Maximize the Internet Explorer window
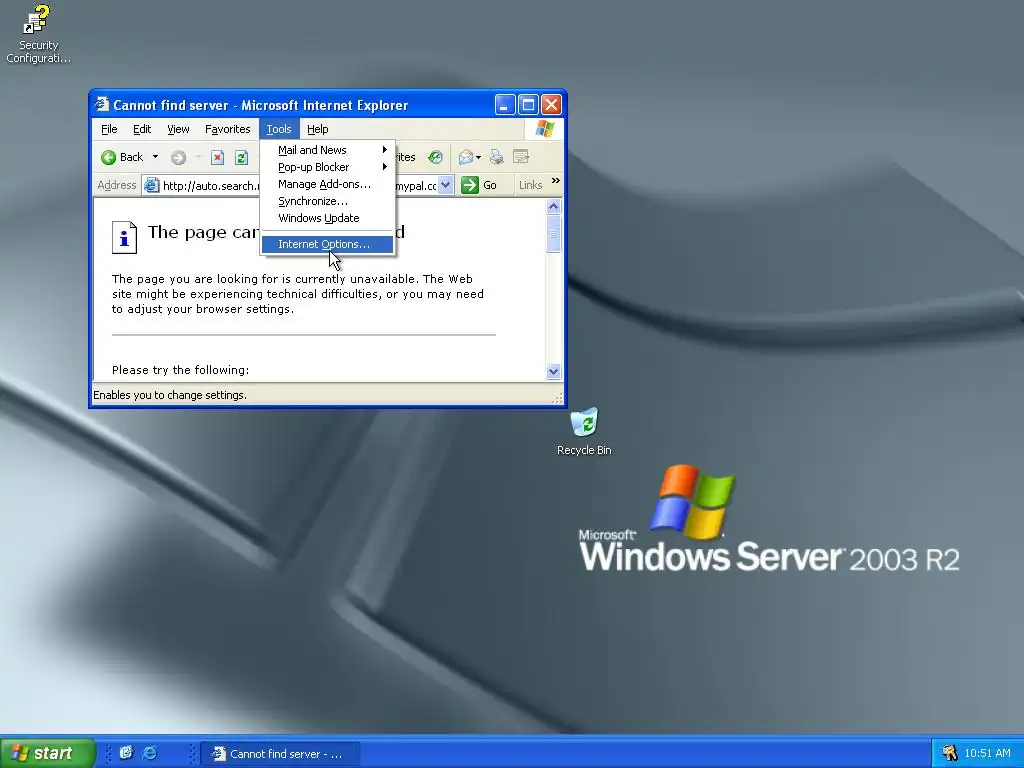1024x768 pixels. tap(528, 104)
